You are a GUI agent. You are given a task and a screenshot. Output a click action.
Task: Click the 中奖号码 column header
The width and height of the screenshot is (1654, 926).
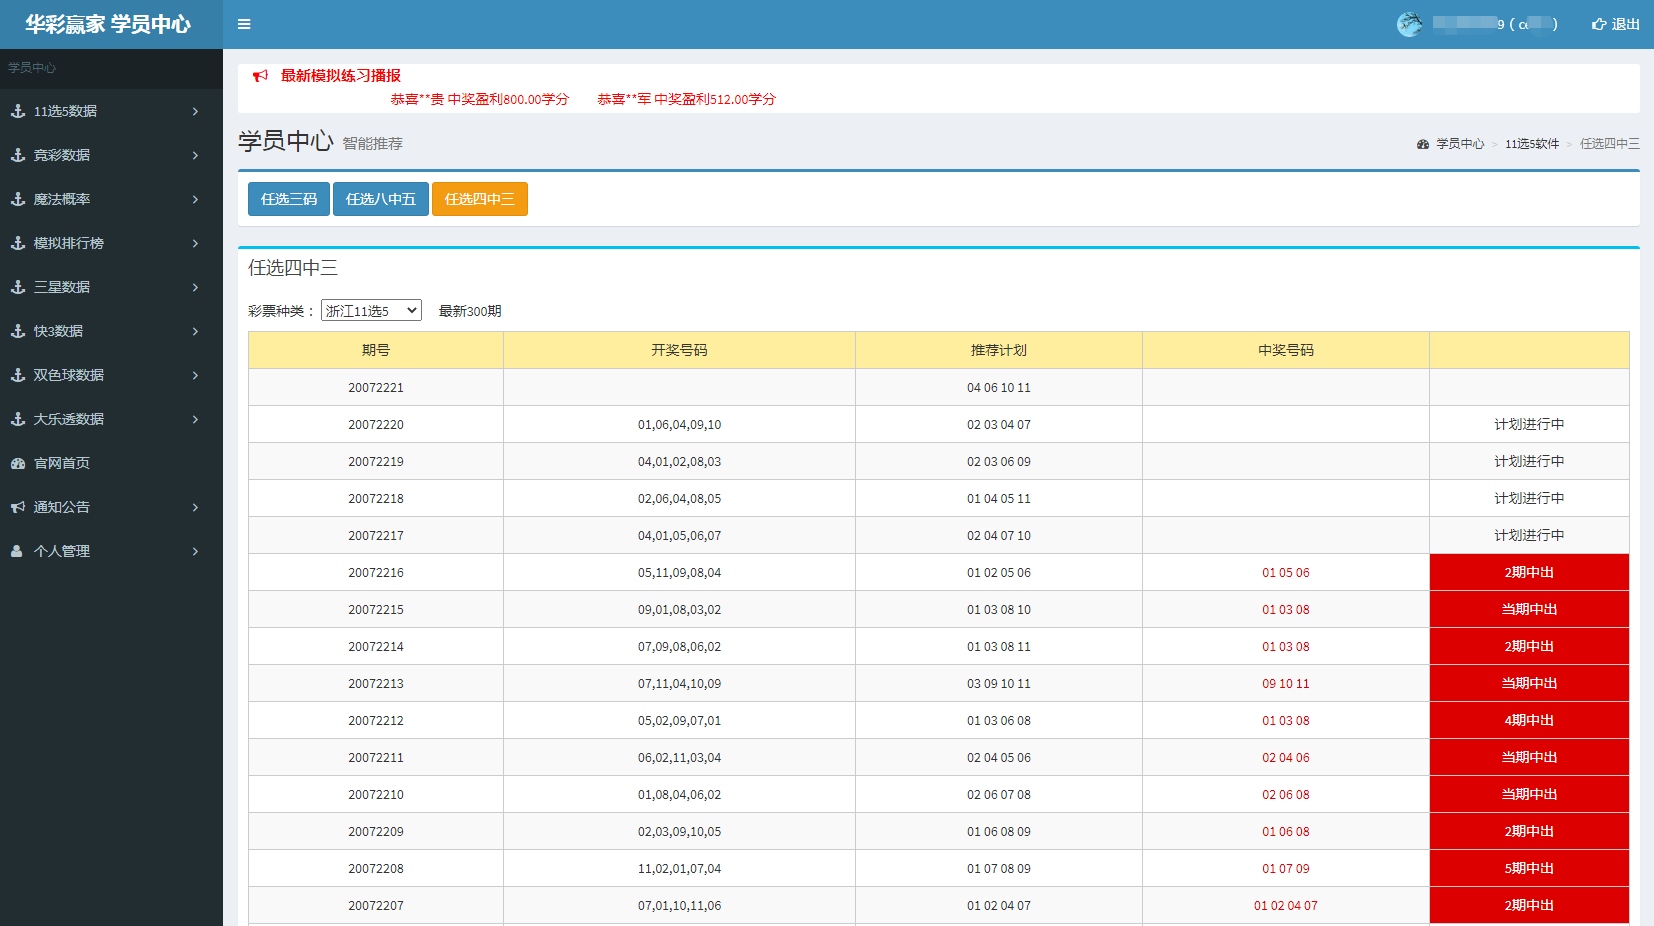[x=1286, y=350]
